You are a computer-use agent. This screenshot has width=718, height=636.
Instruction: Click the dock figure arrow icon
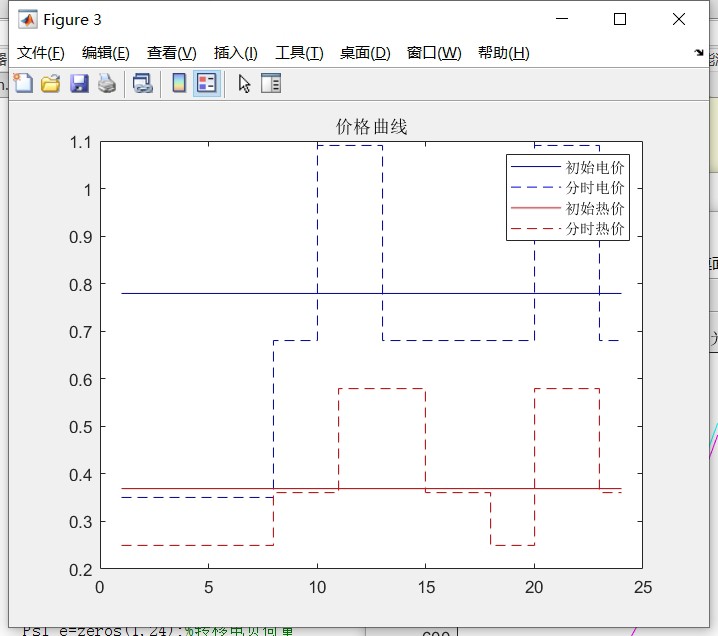point(698,52)
